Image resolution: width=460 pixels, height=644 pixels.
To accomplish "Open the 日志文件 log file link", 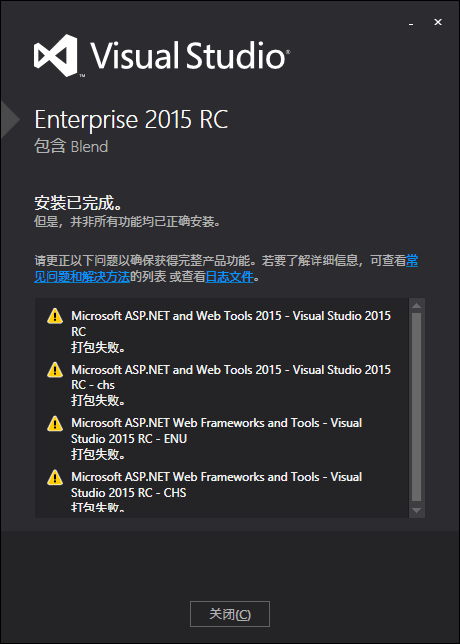I will point(229,277).
